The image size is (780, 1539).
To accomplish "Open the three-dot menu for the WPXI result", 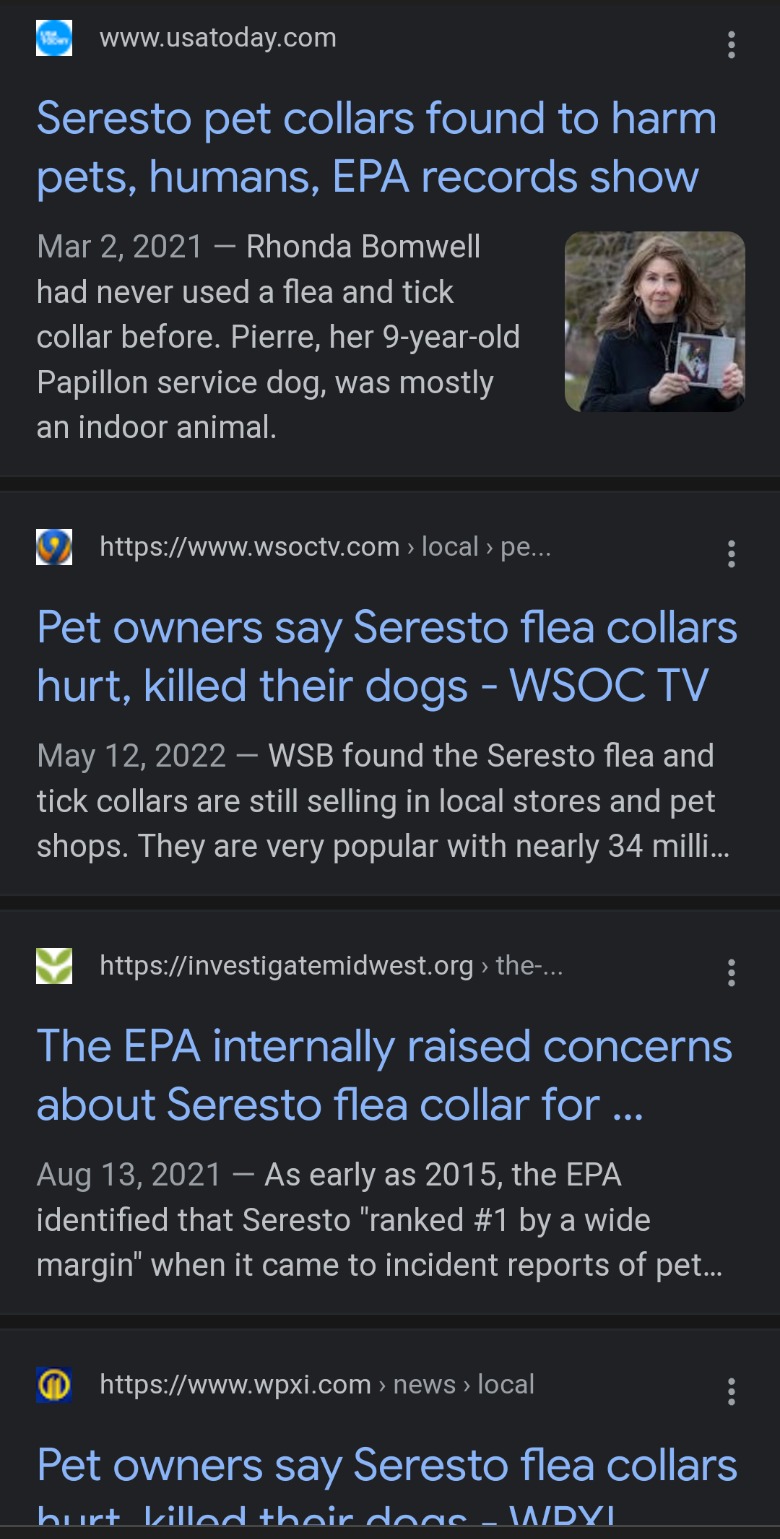I will coord(732,1392).
